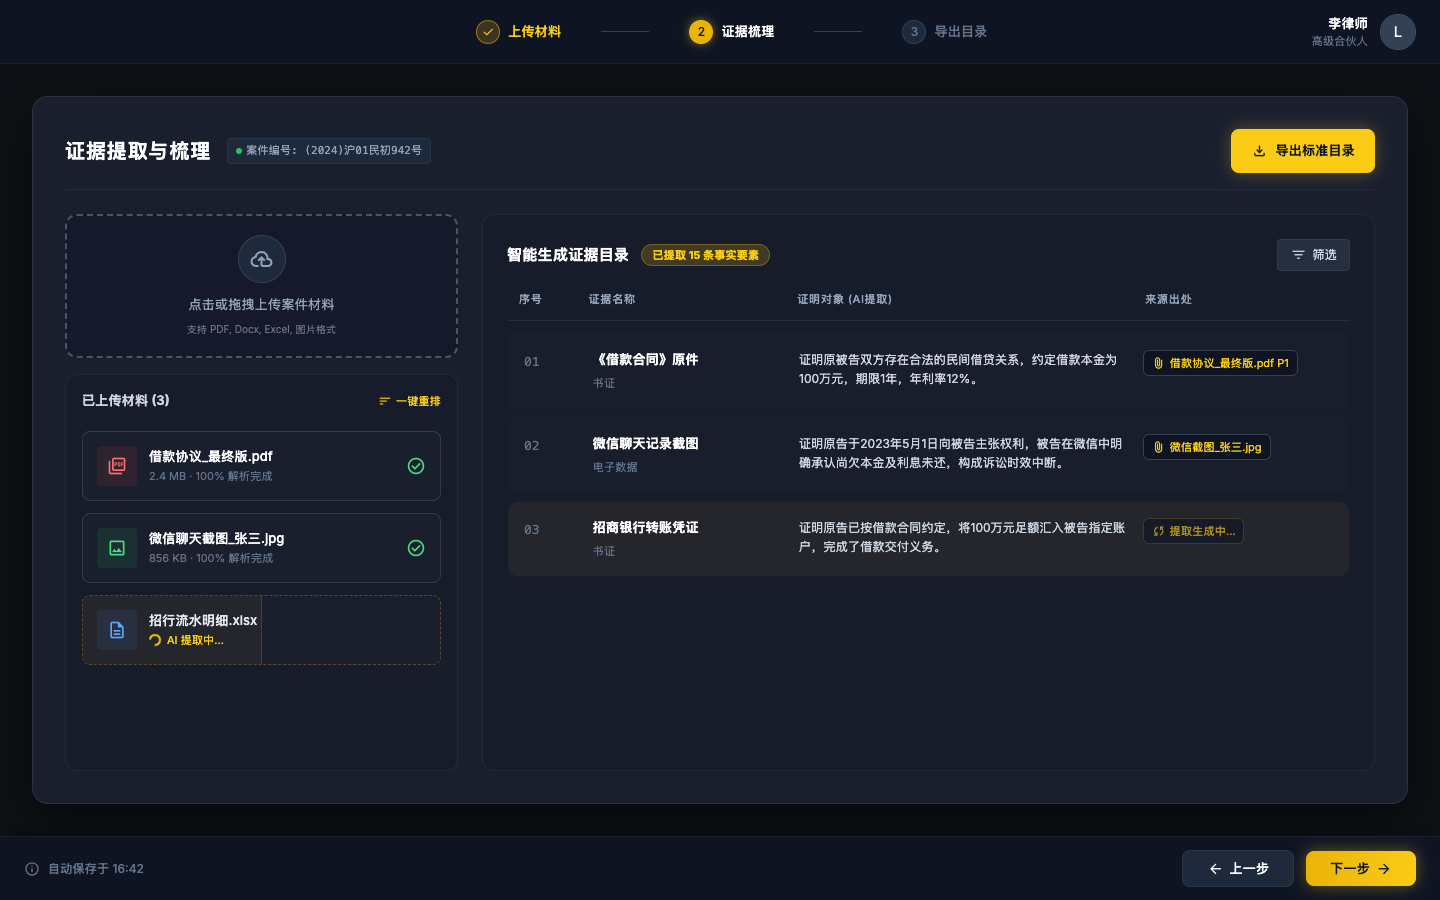Click the 下一步 button

1361,869
